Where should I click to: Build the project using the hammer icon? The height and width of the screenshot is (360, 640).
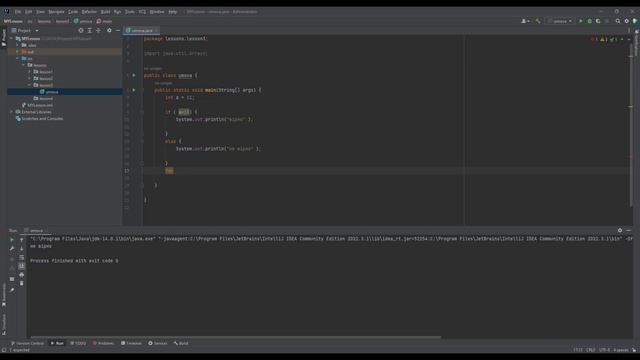point(538,21)
